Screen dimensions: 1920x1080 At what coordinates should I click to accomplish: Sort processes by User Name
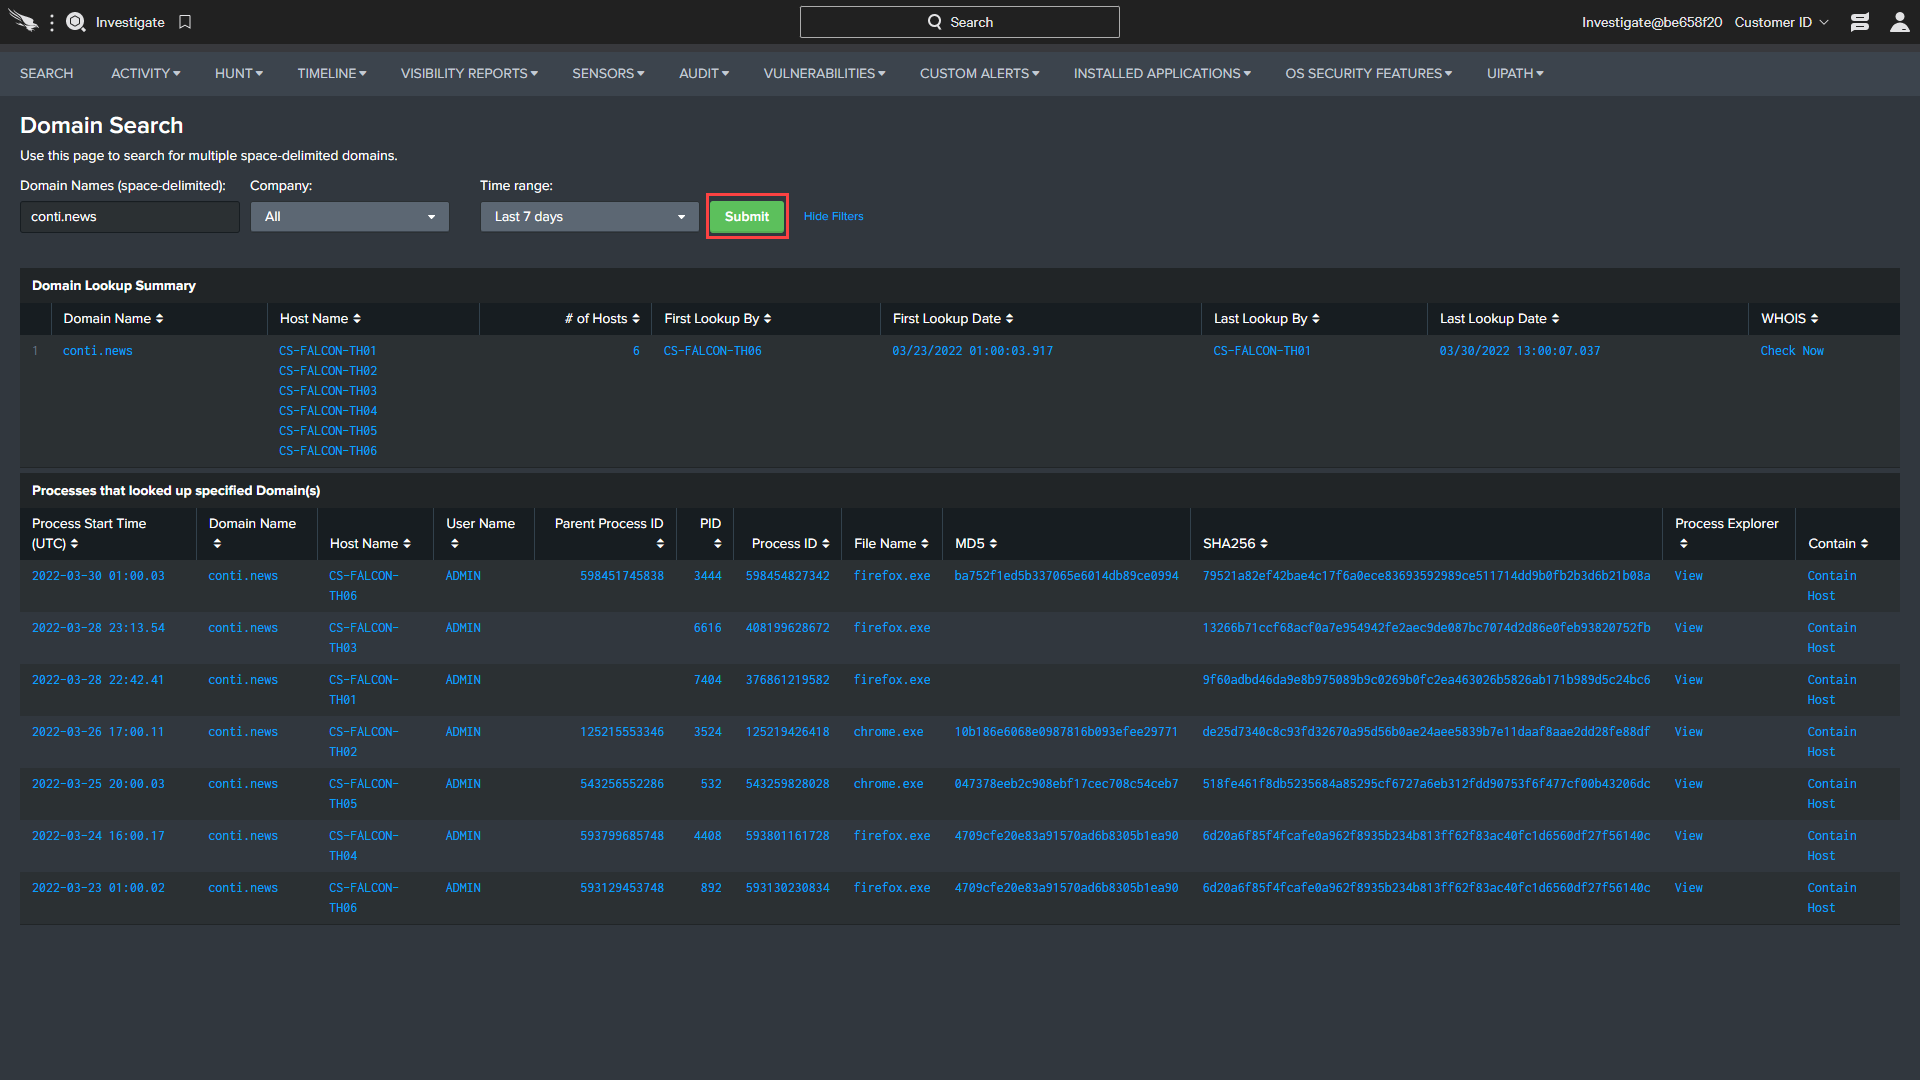click(480, 533)
